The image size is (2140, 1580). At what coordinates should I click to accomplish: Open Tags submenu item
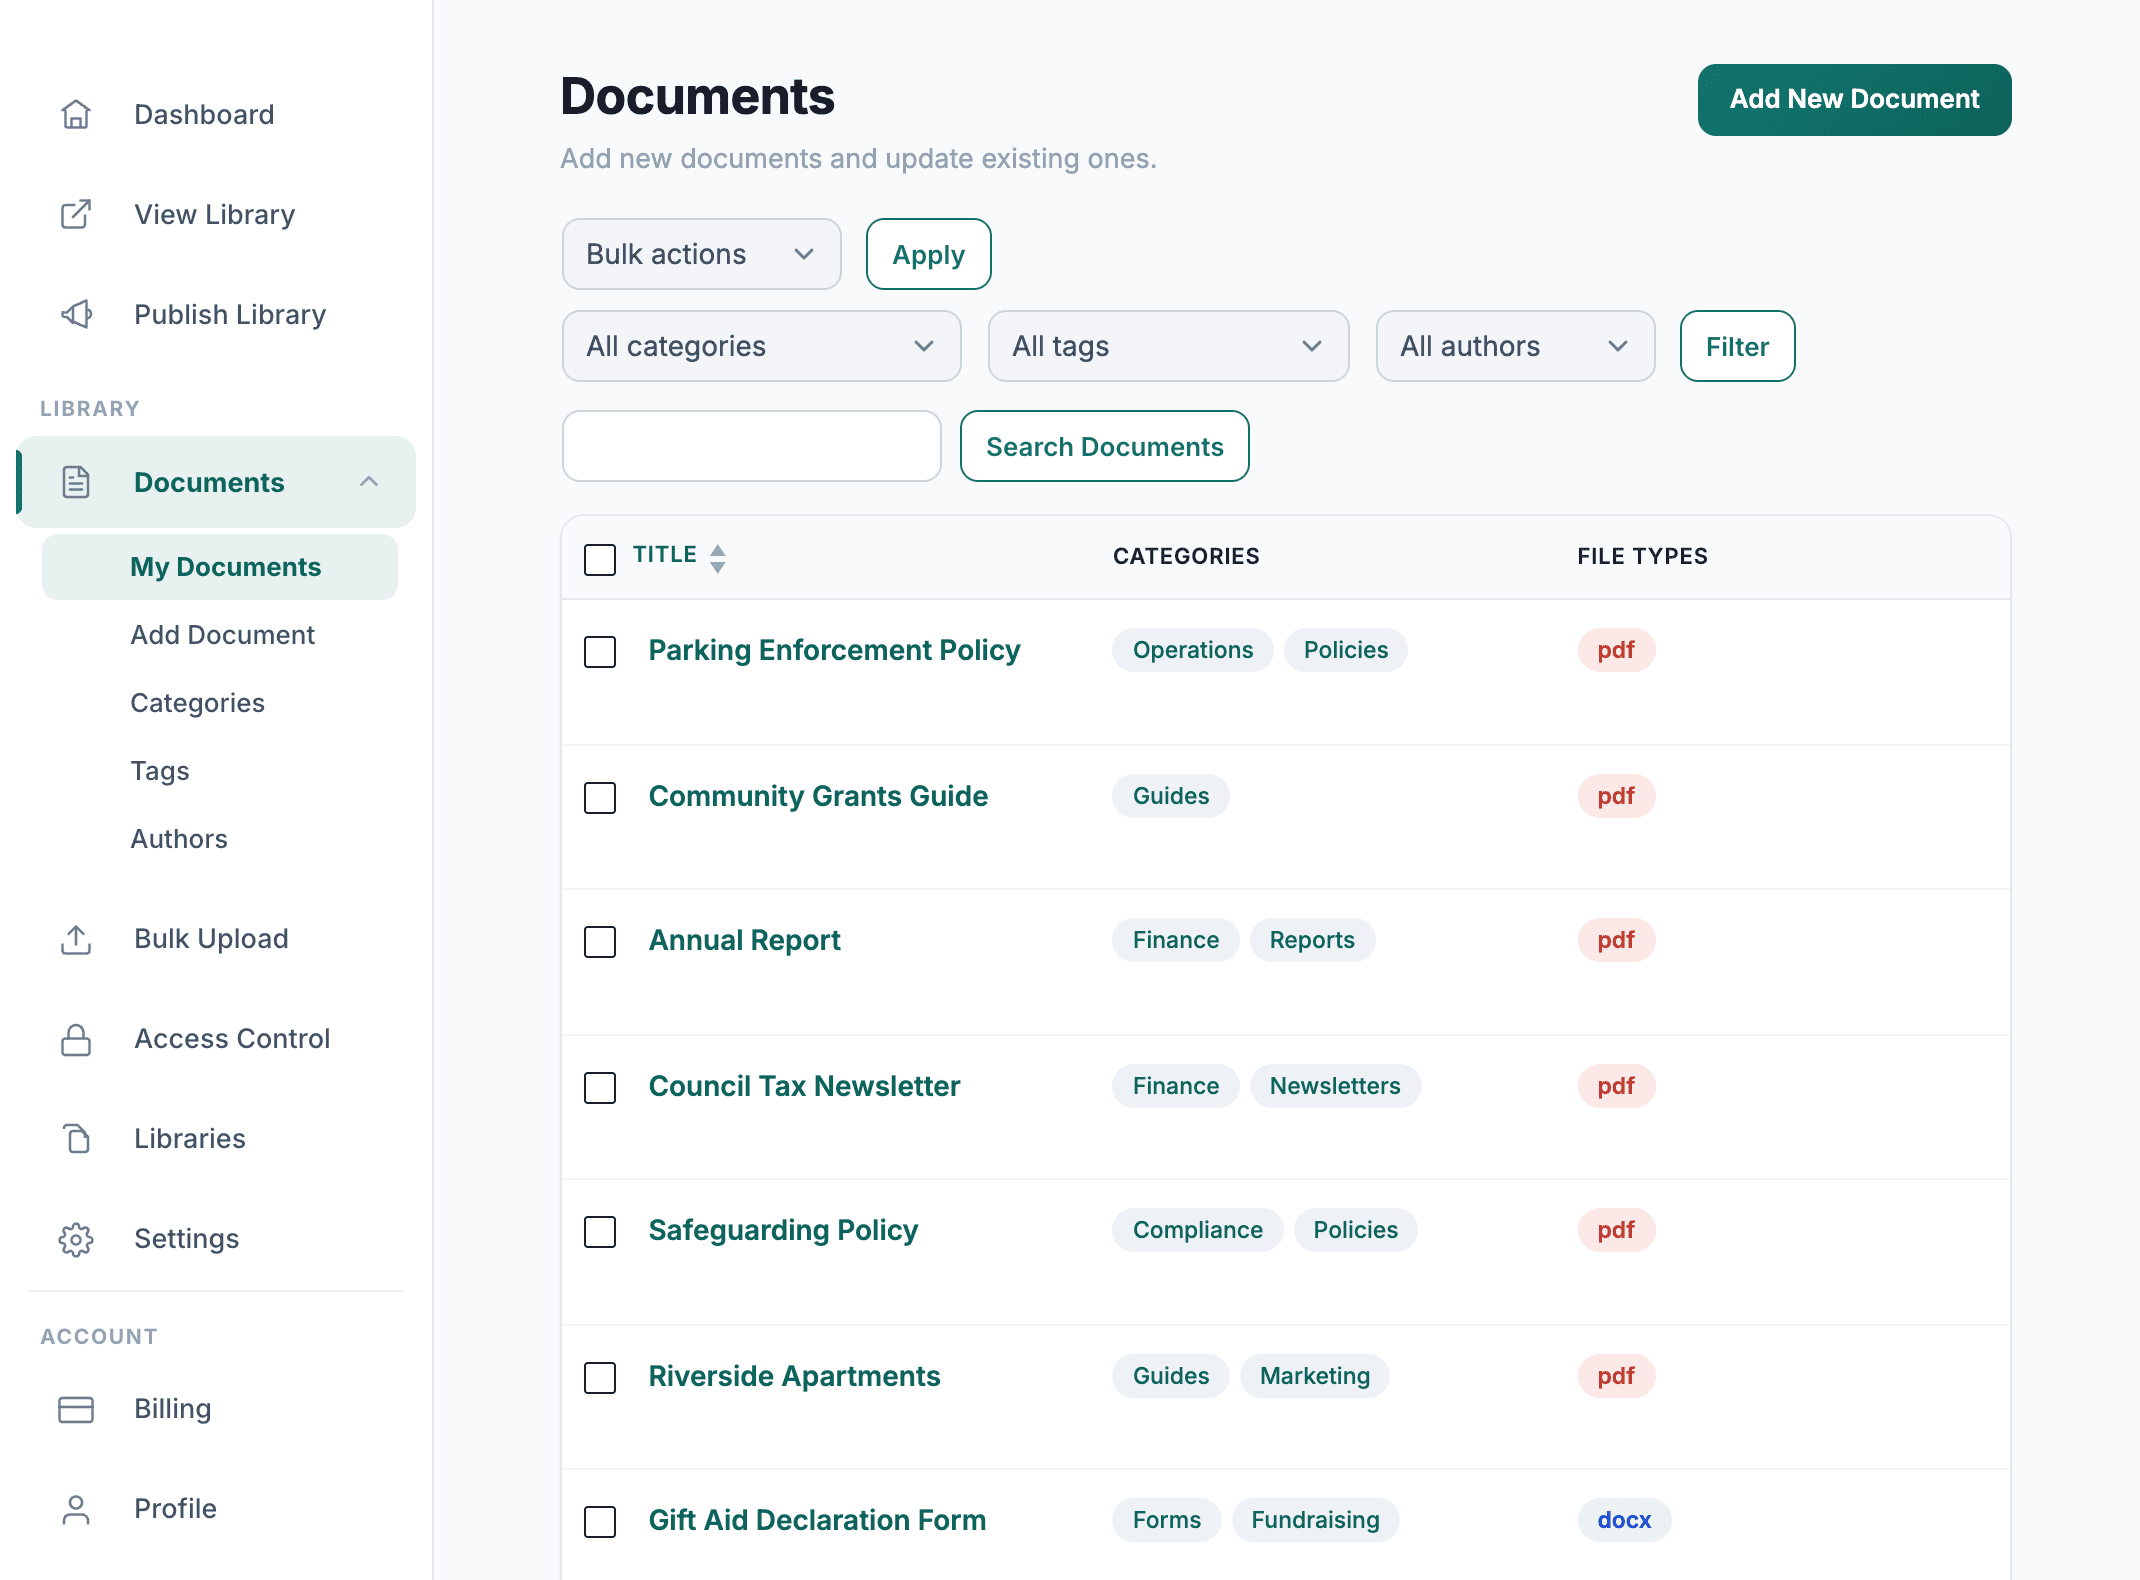tap(160, 771)
